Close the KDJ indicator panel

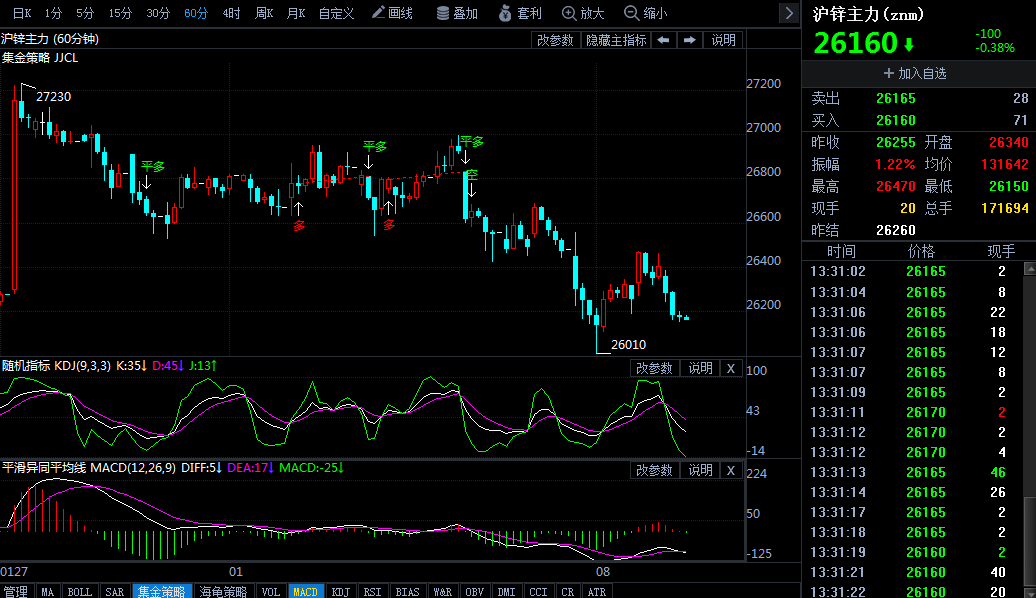point(731,368)
